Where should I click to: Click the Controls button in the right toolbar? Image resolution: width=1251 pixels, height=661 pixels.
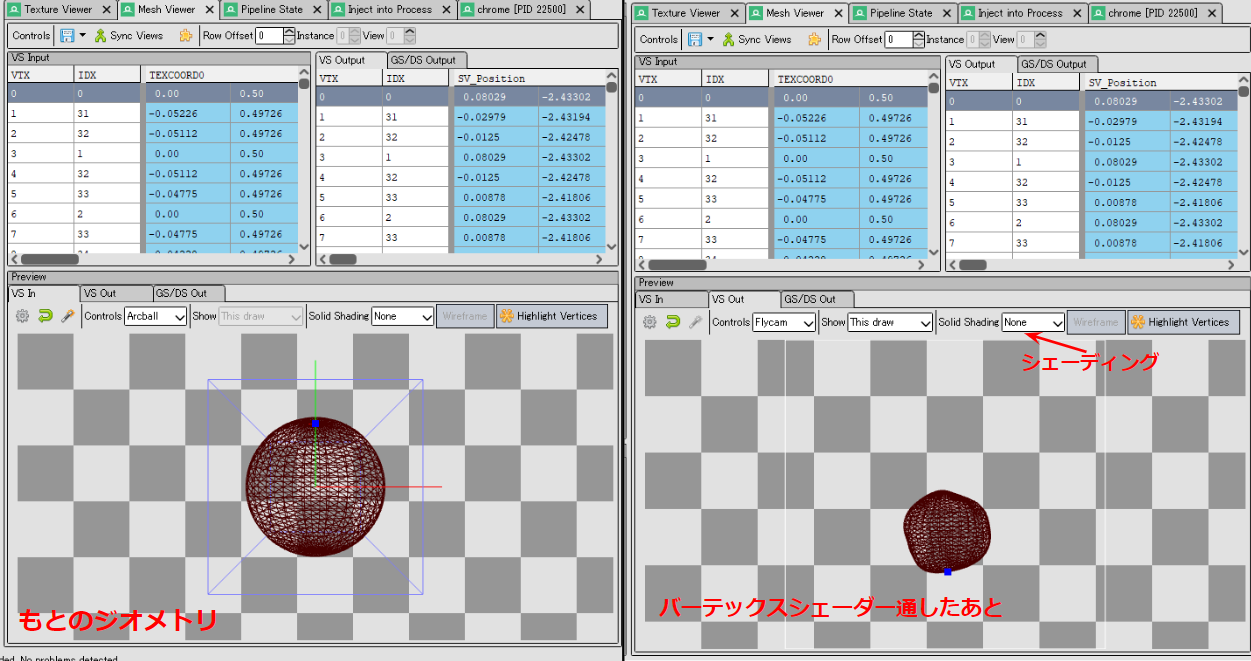point(658,39)
